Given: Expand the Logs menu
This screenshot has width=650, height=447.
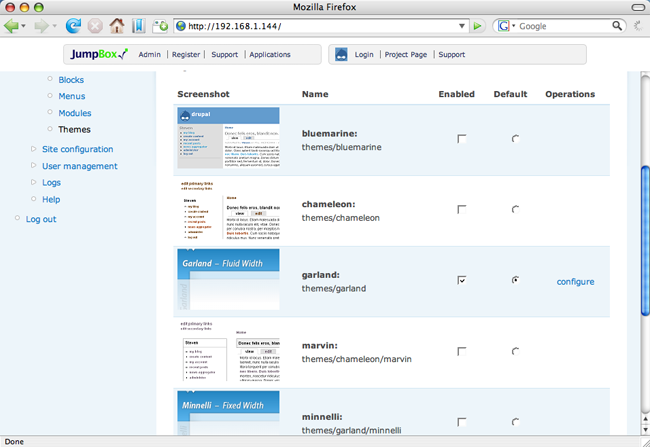Looking at the screenshot, I should click(x=34, y=182).
